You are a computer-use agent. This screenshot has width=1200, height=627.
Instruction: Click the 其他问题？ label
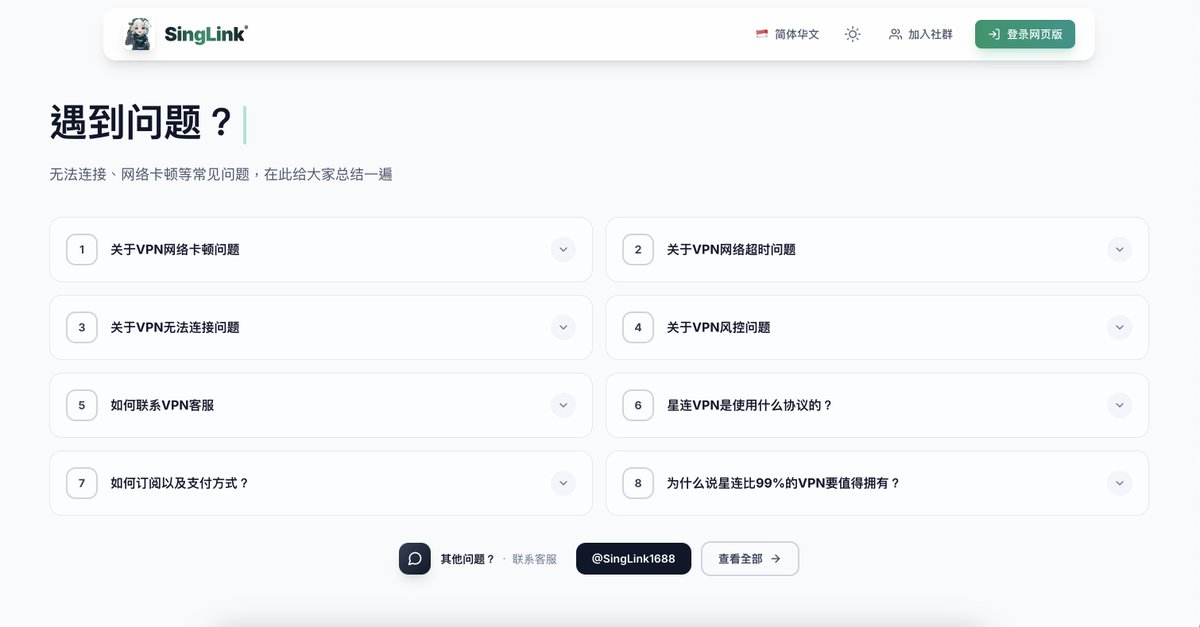pyautogui.click(x=468, y=559)
